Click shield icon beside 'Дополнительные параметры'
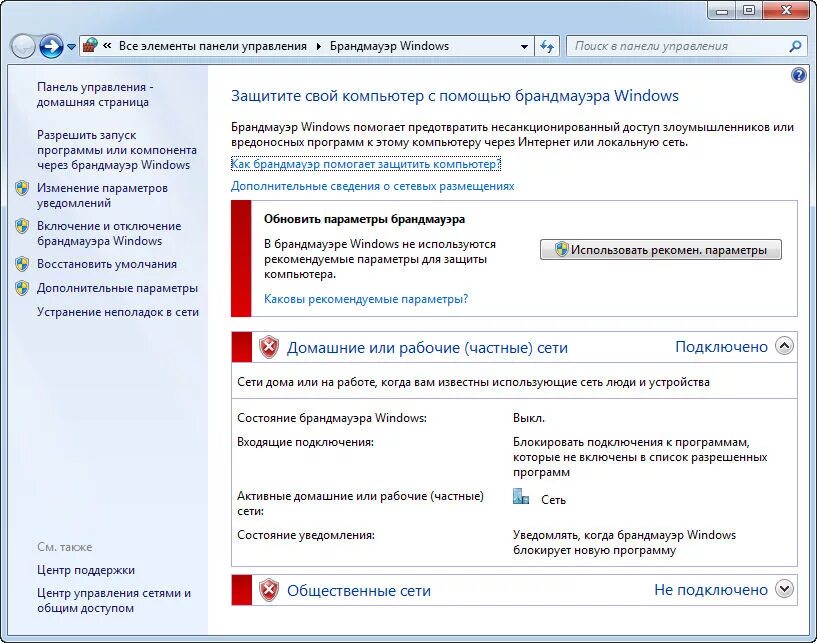Image resolution: width=817 pixels, height=643 pixels. point(22,288)
